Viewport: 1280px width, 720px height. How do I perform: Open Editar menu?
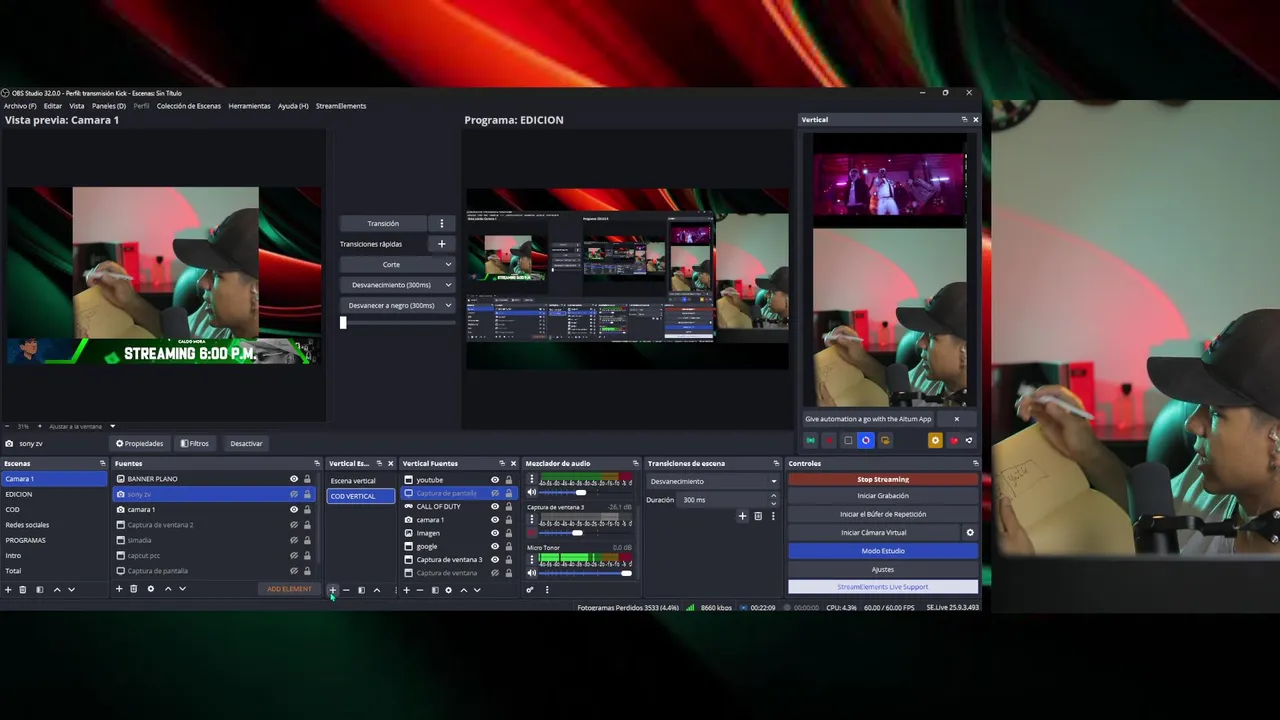pyautogui.click(x=53, y=106)
